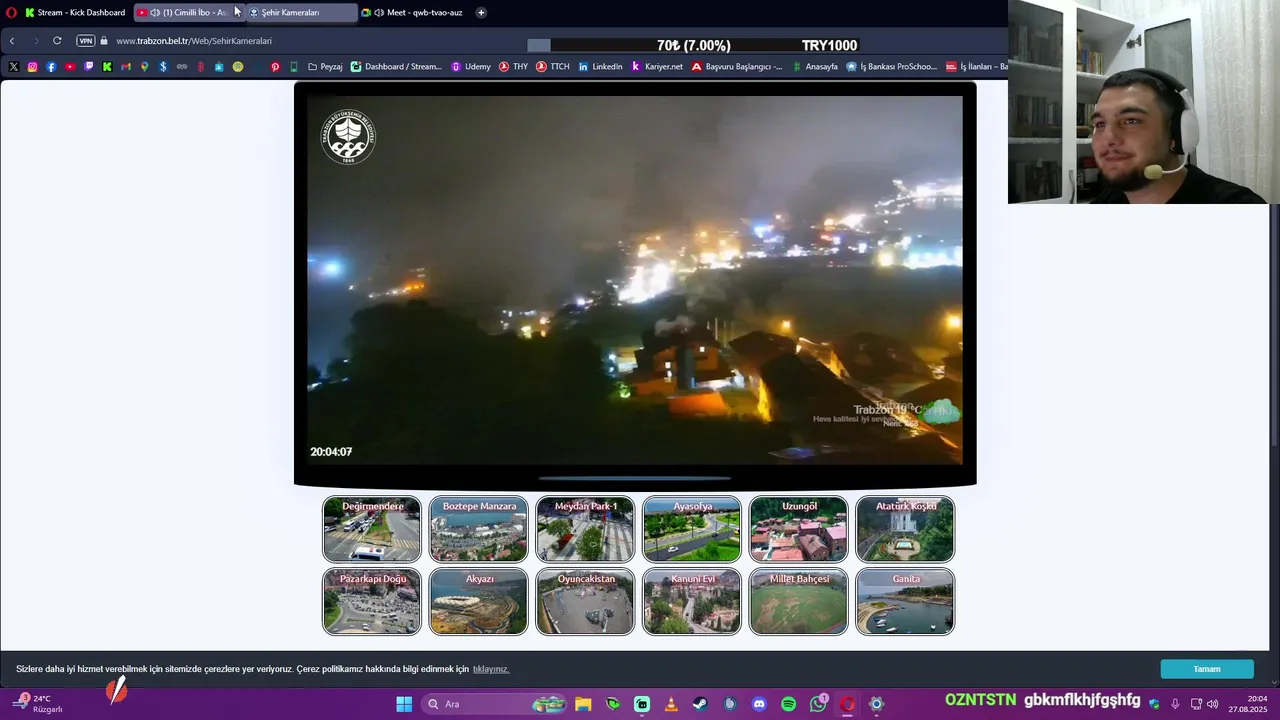Image resolution: width=1280 pixels, height=720 pixels.
Task: Open the Facebook bookmark icon
Action: tap(51, 67)
